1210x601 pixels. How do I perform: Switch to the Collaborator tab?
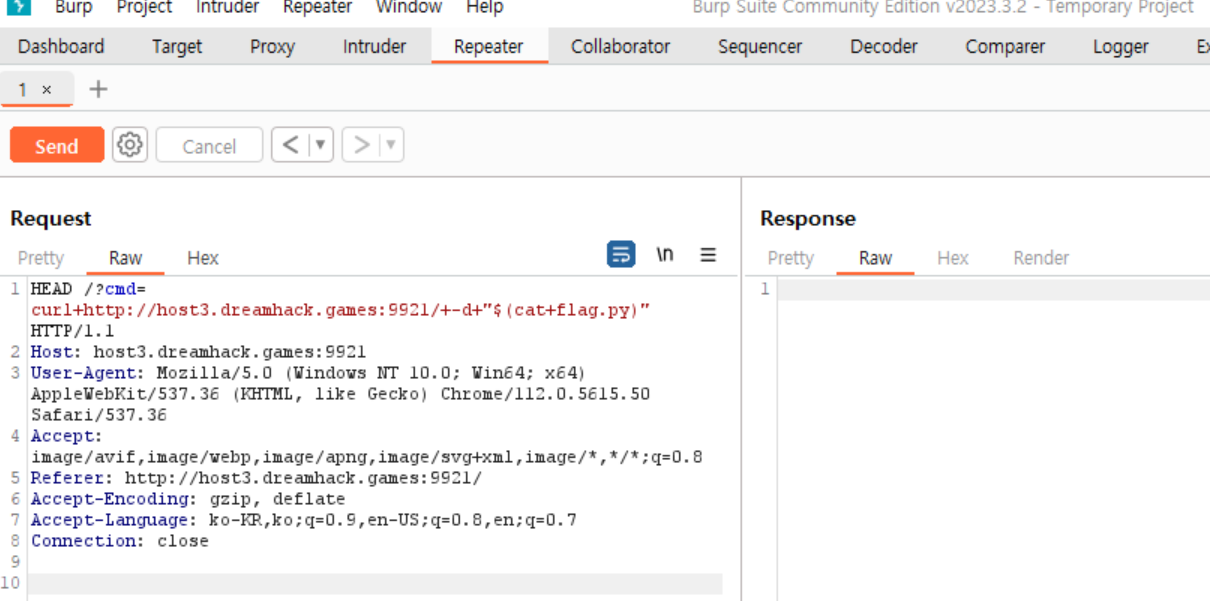click(621, 46)
